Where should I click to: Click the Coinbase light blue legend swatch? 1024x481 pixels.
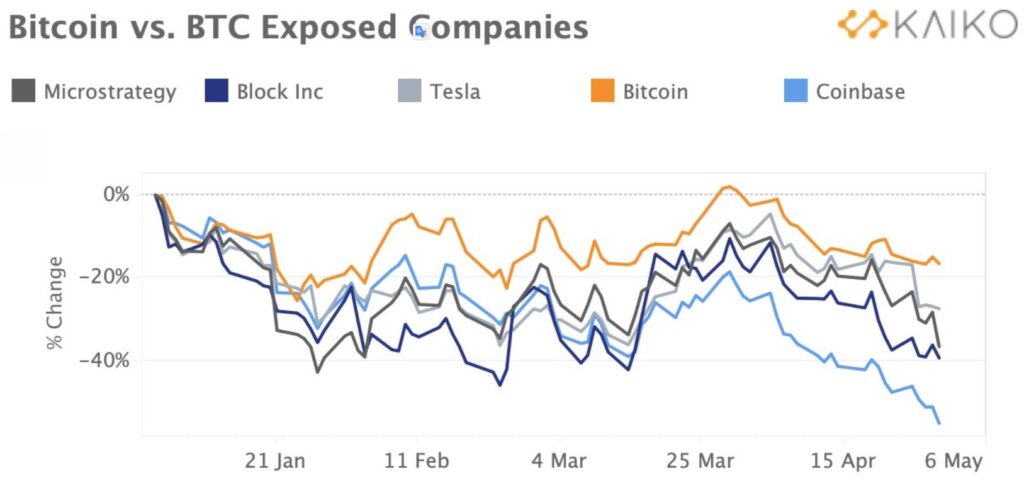coord(795,91)
